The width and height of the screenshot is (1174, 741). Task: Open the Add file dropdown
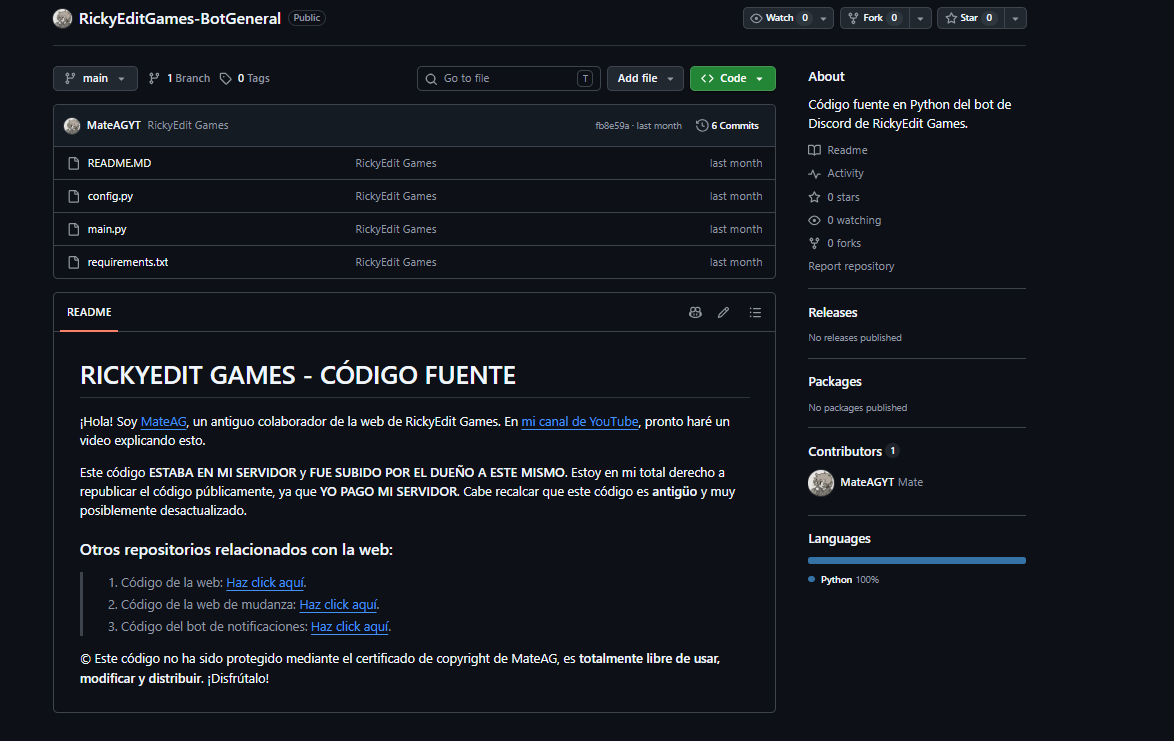(645, 79)
